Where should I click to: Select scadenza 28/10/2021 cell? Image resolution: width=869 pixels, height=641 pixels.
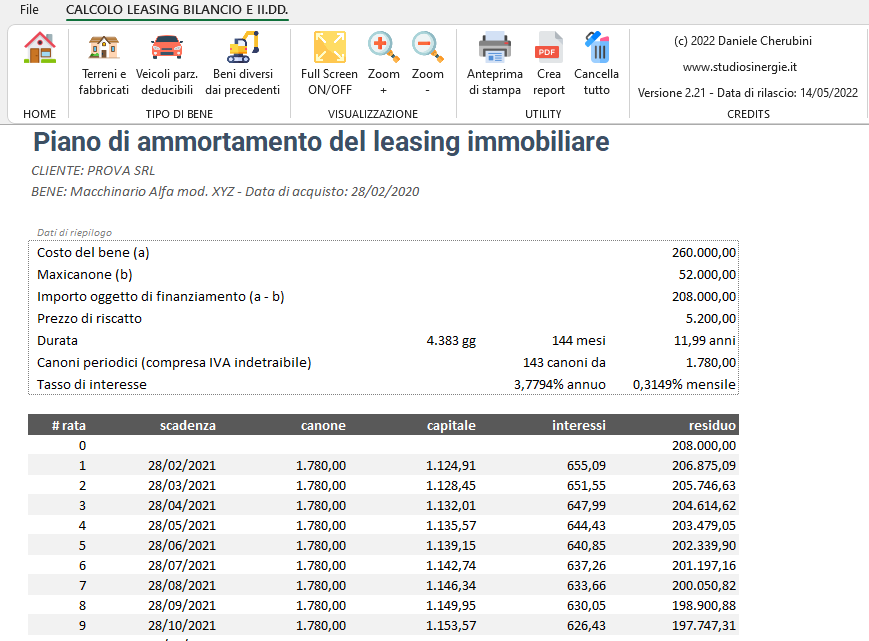click(182, 625)
